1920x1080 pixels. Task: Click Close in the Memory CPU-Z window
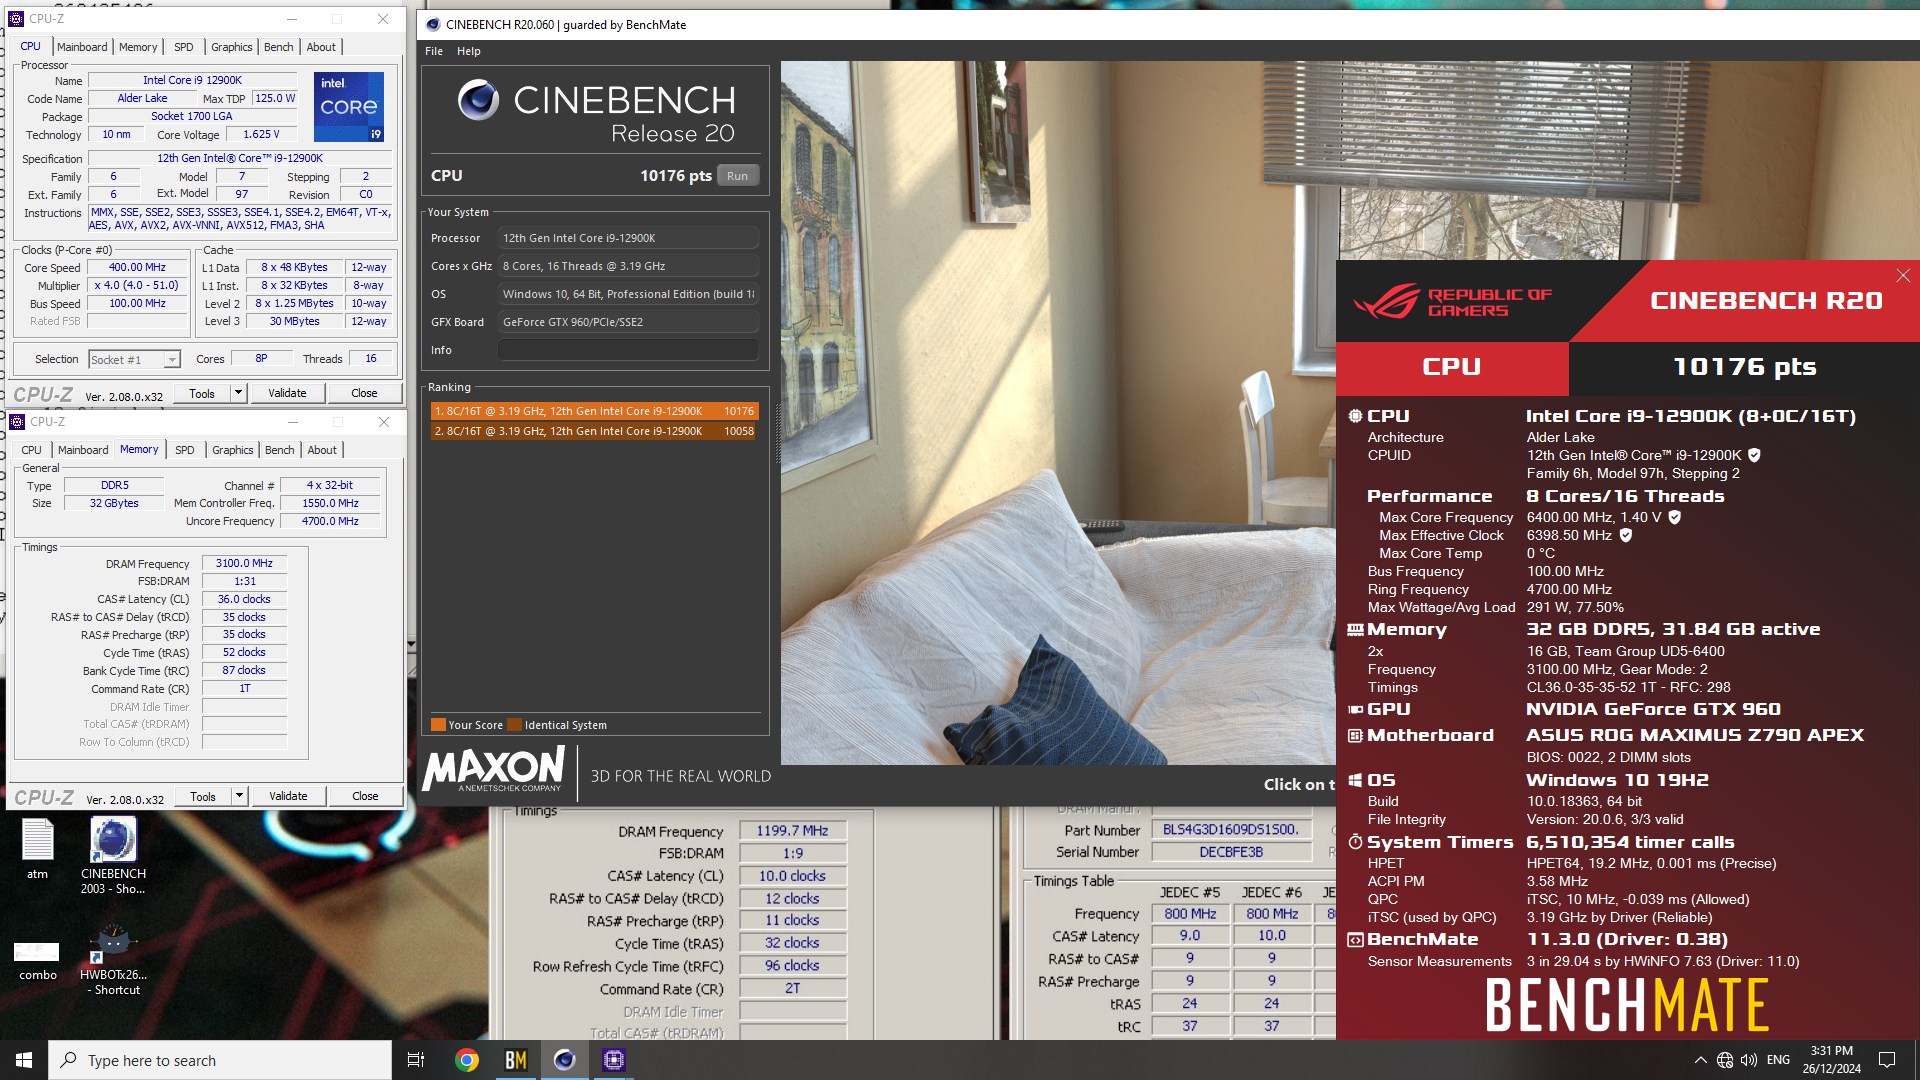tap(365, 796)
